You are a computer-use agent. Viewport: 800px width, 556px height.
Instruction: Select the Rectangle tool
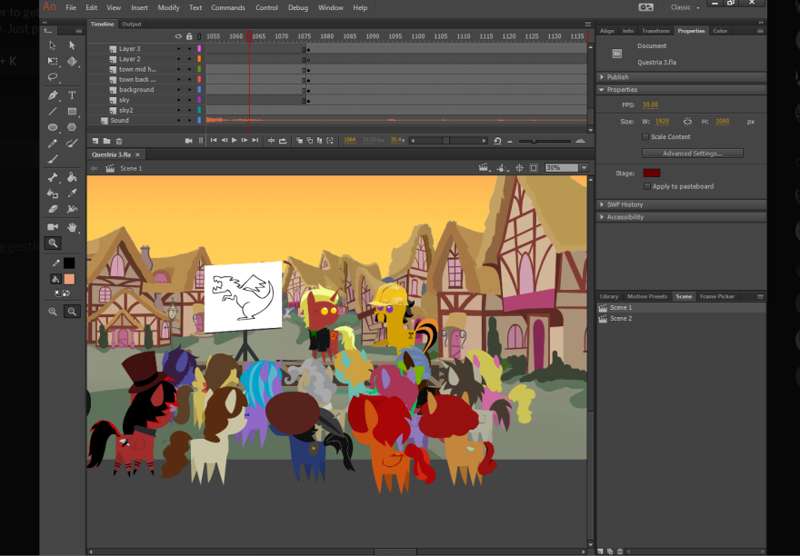[72, 111]
